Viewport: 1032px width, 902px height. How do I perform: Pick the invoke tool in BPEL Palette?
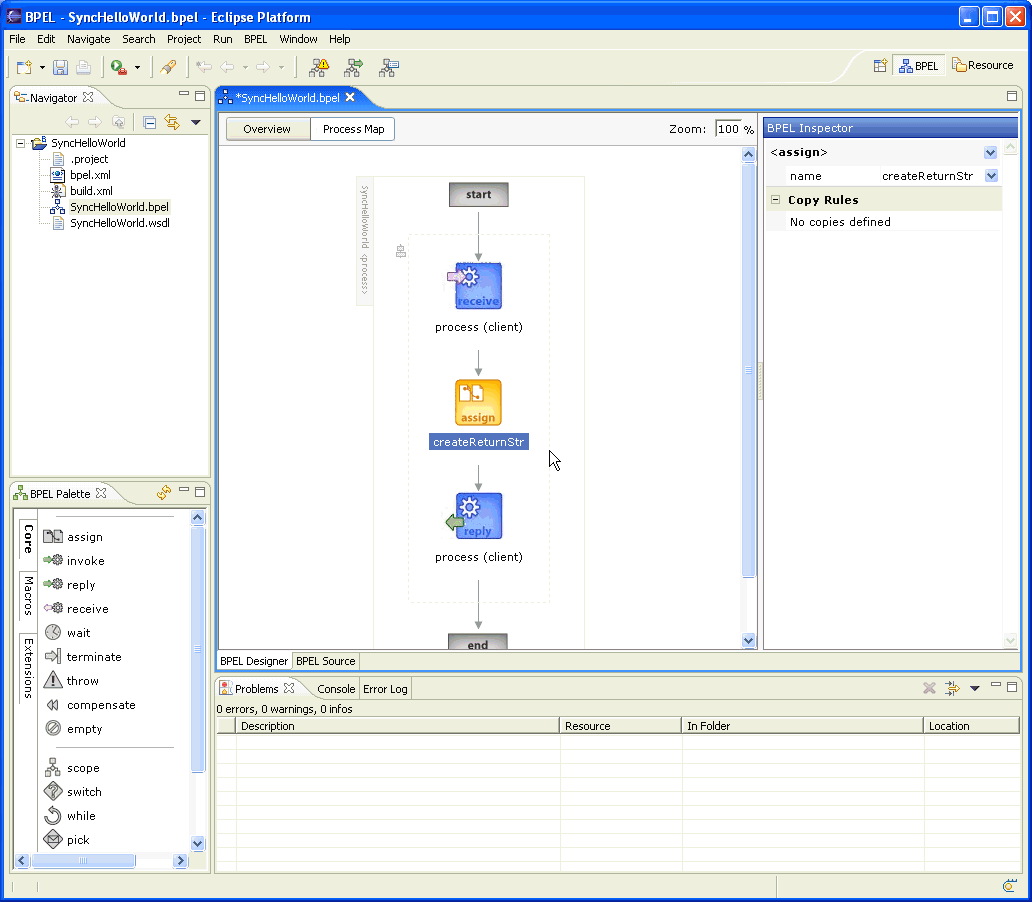tap(74, 560)
